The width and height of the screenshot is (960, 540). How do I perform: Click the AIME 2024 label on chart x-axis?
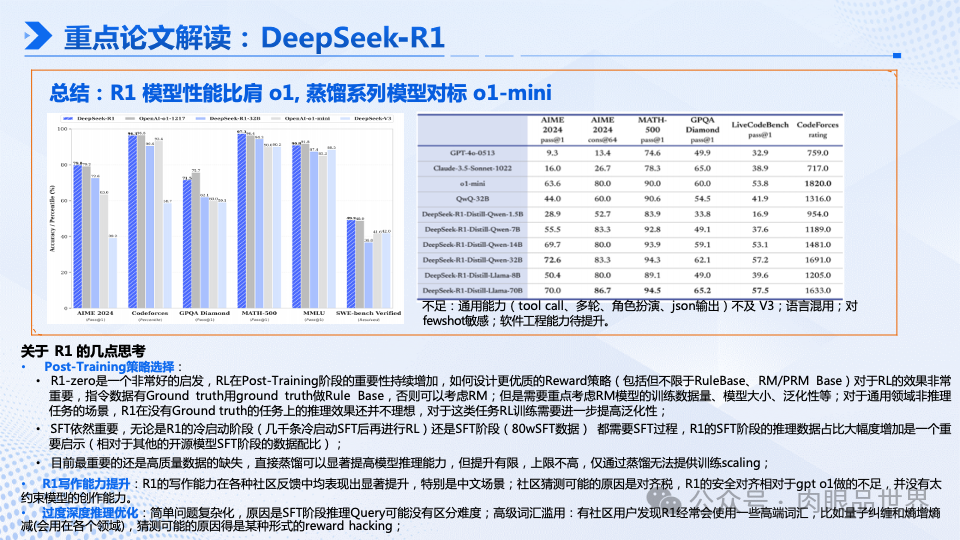[95, 315]
